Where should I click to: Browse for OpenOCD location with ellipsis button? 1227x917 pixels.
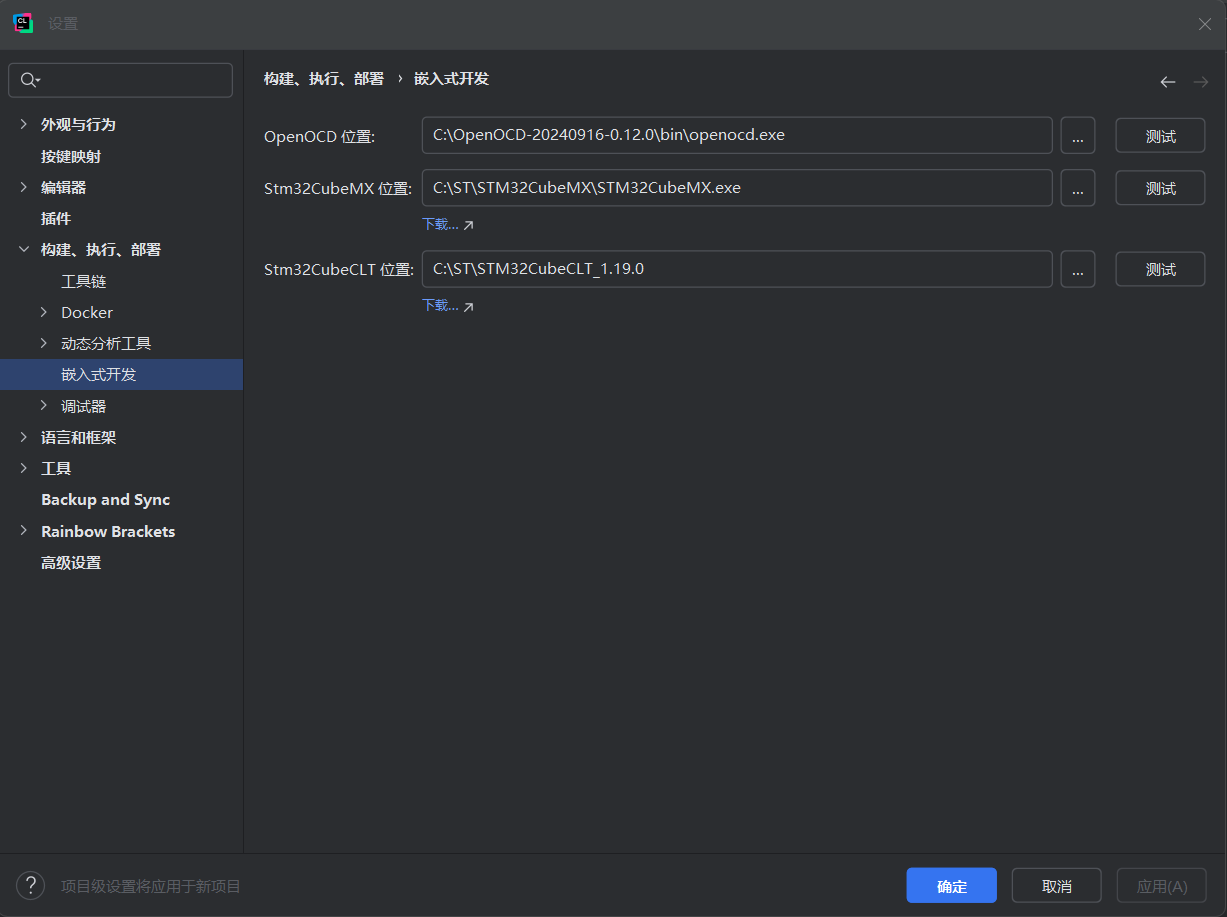tap(1077, 136)
